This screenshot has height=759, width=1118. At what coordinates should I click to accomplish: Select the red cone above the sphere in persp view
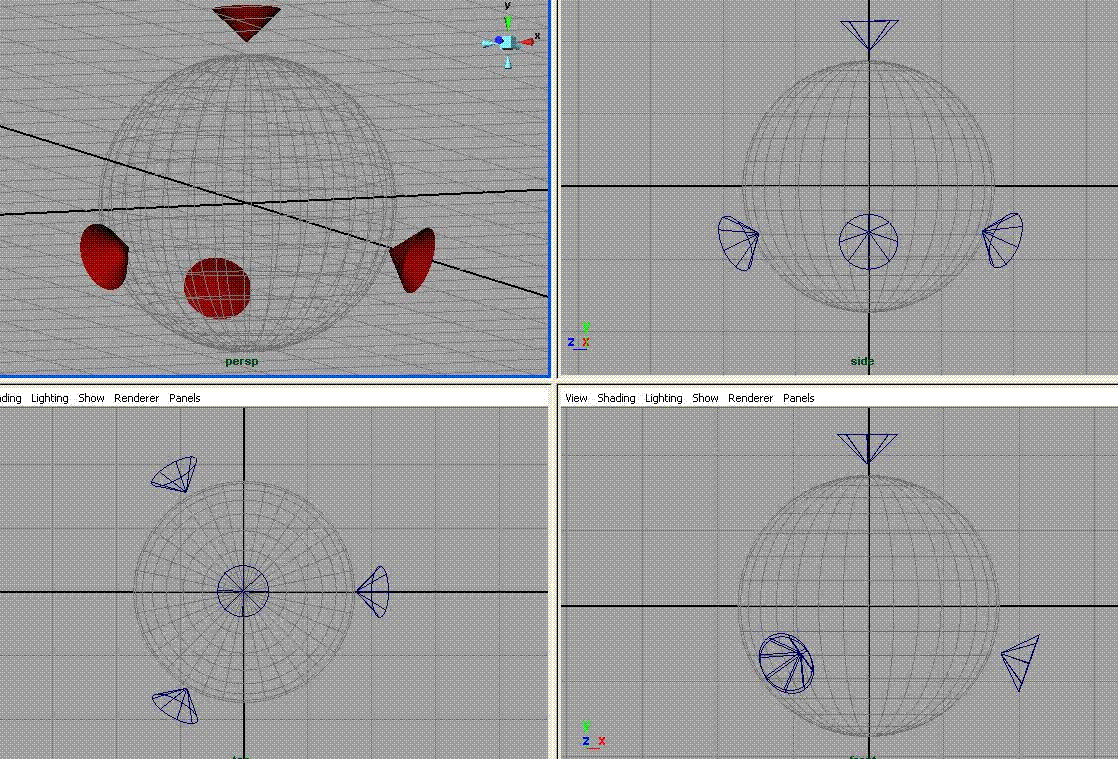tap(246, 20)
